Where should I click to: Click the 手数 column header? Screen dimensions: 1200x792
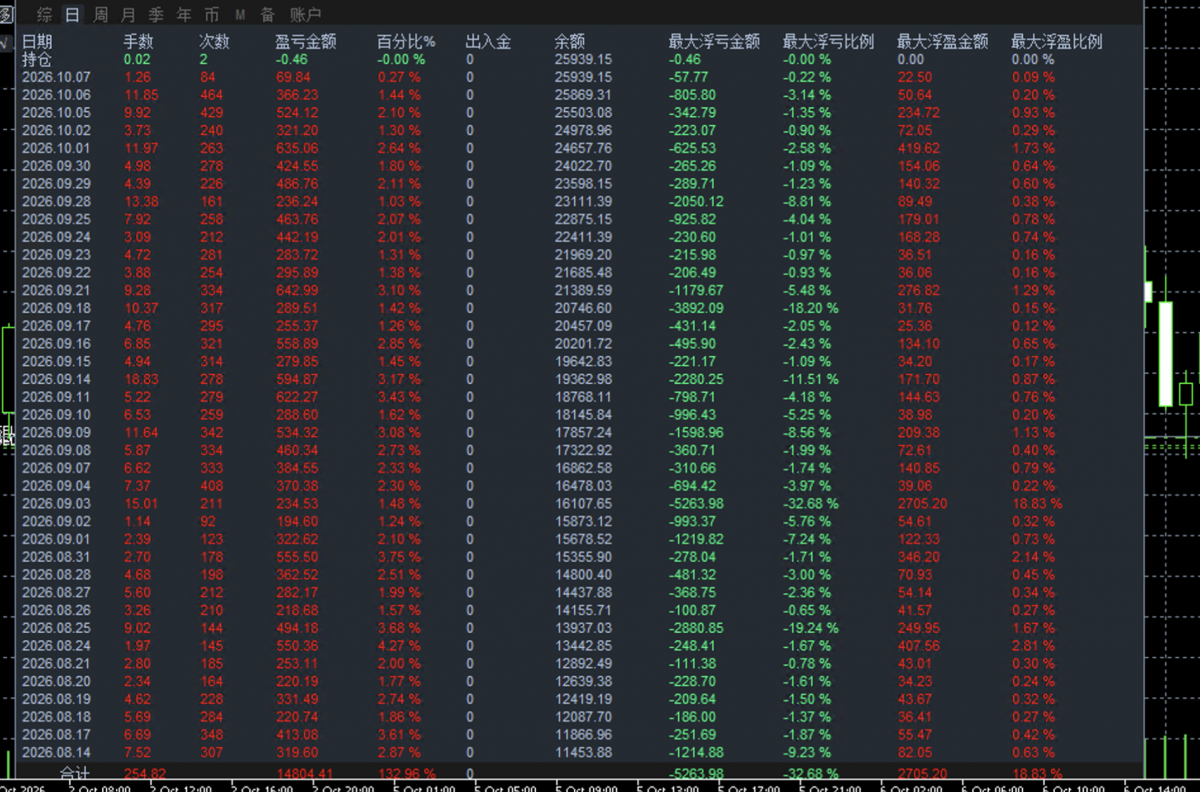tap(138, 42)
